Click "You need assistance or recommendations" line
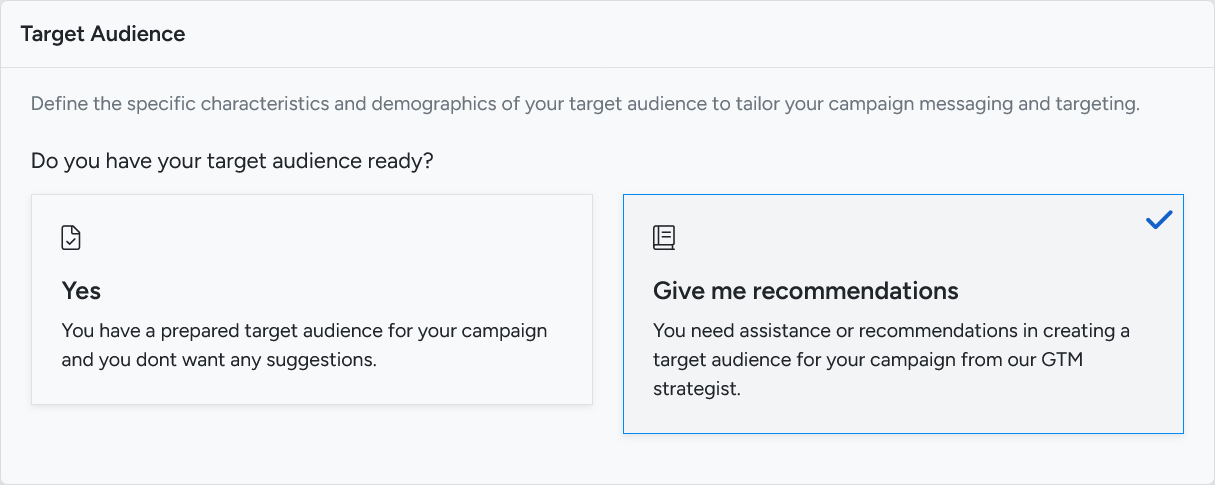Viewport: 1215px width, 485px height. tap(891, 330)
